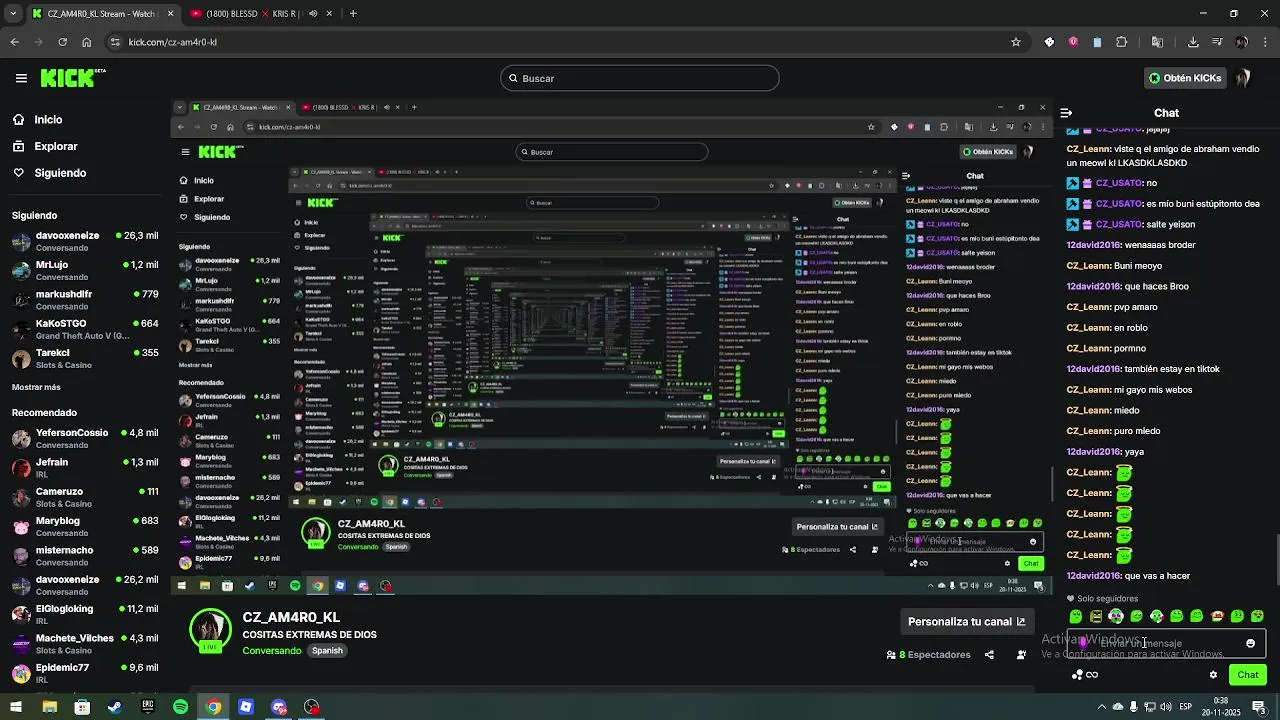
Task: Expand followed channels with Mostrar más
Action: 36,387
